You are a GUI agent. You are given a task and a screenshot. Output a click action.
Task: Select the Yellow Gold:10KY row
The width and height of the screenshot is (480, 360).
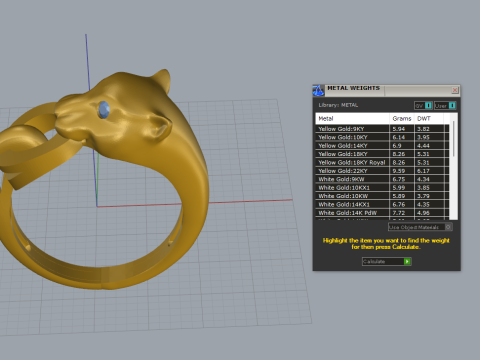(x=382, y=137)
